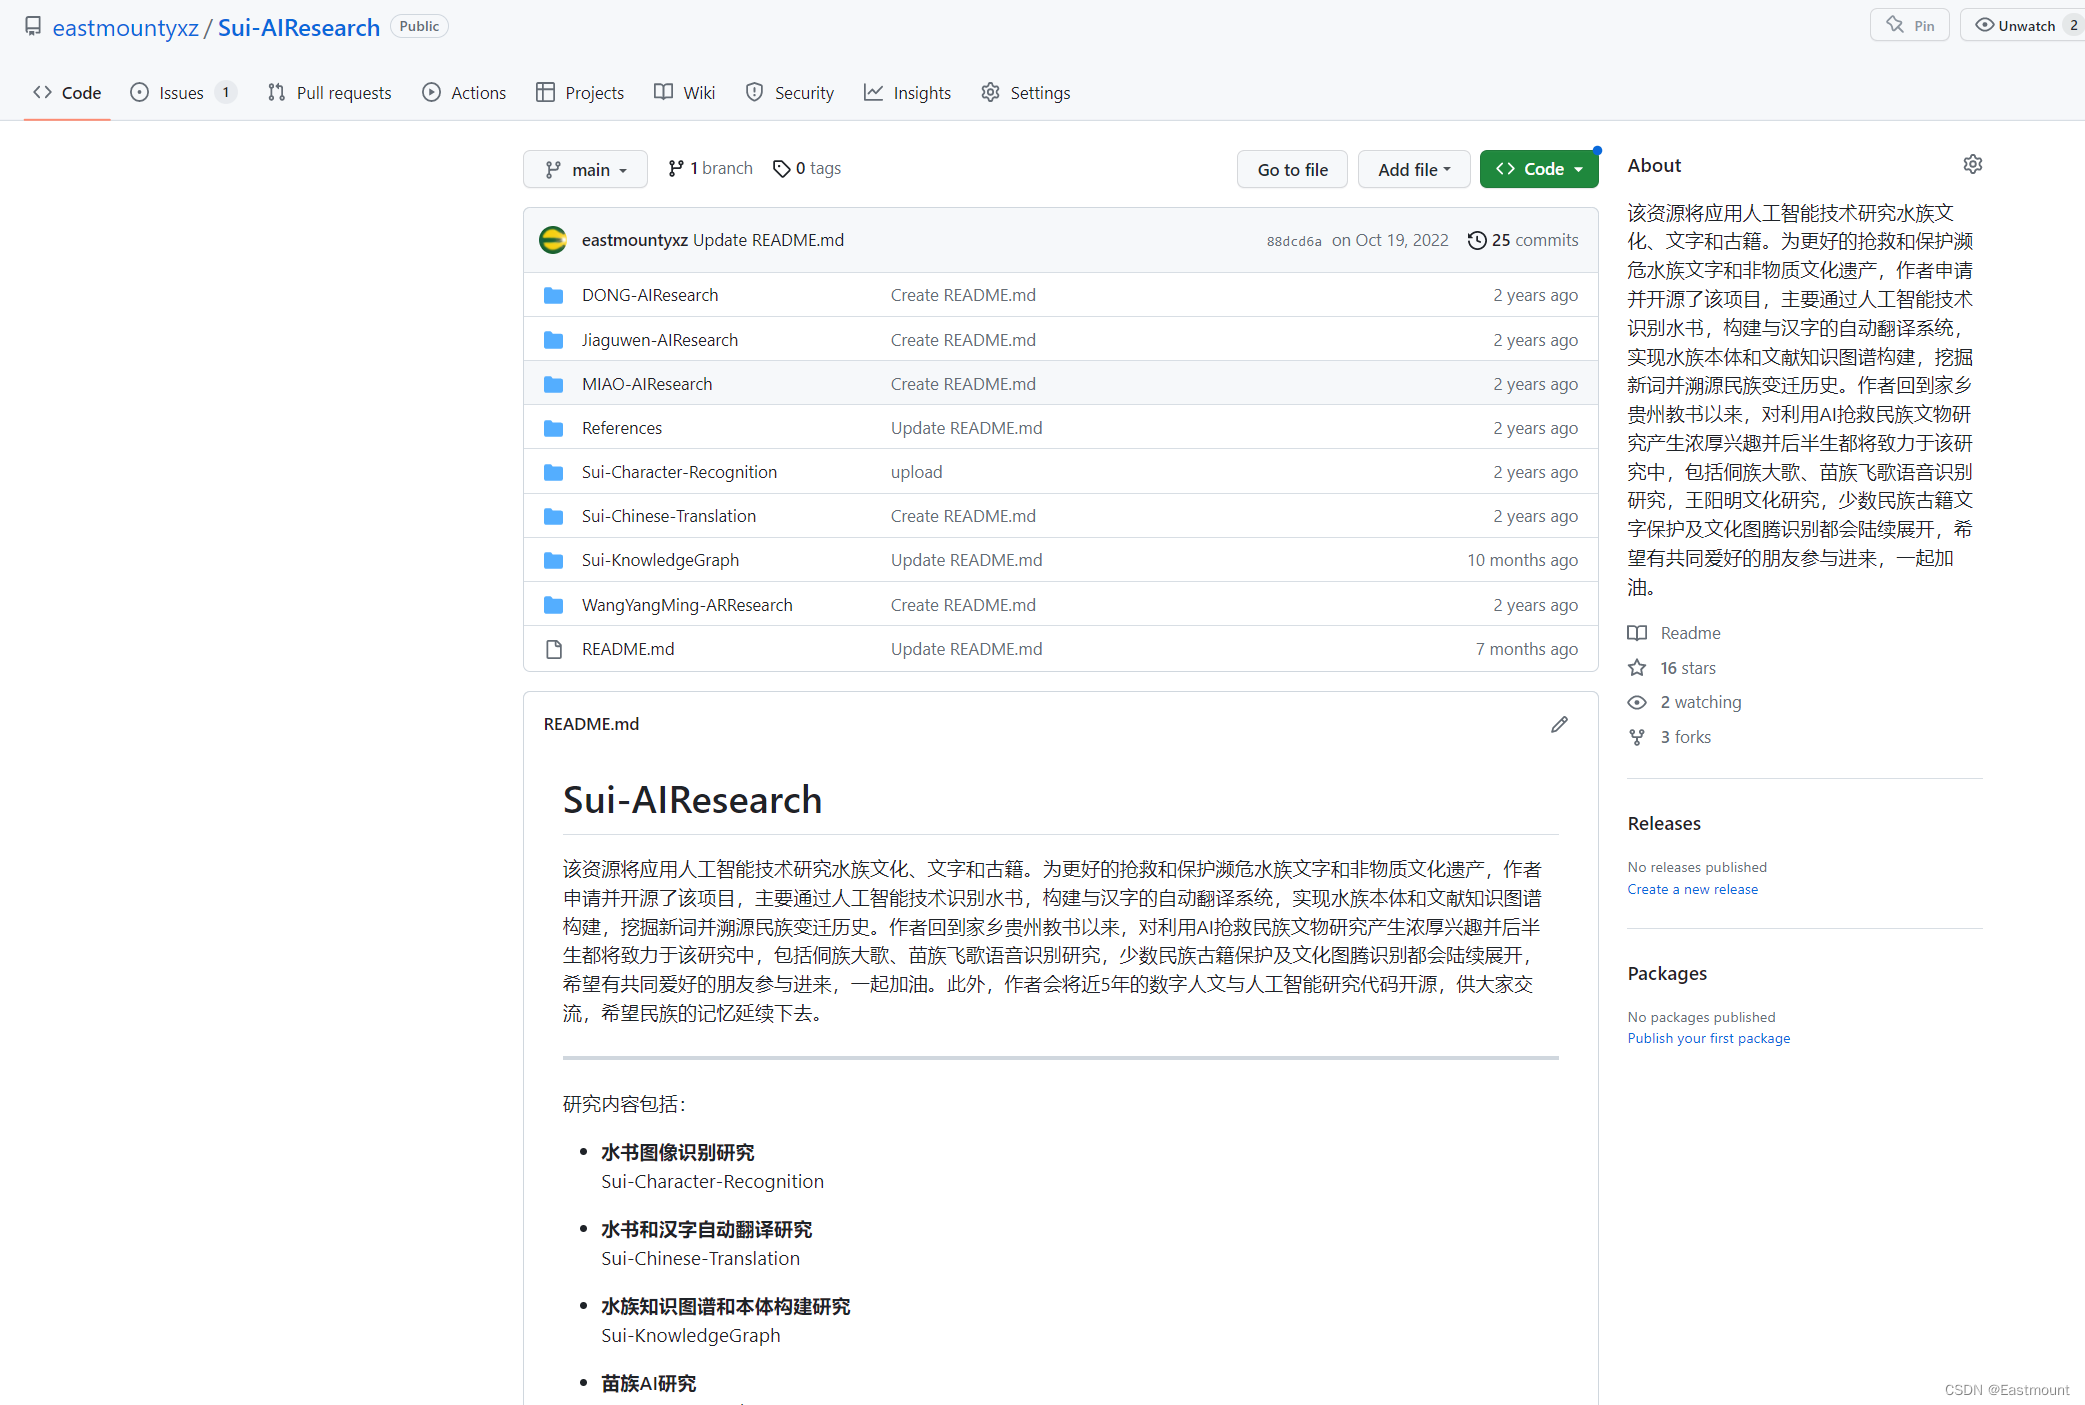Open the MIAO-AIResearch folder
The image size is (2085, 1405).
(647, 384)
